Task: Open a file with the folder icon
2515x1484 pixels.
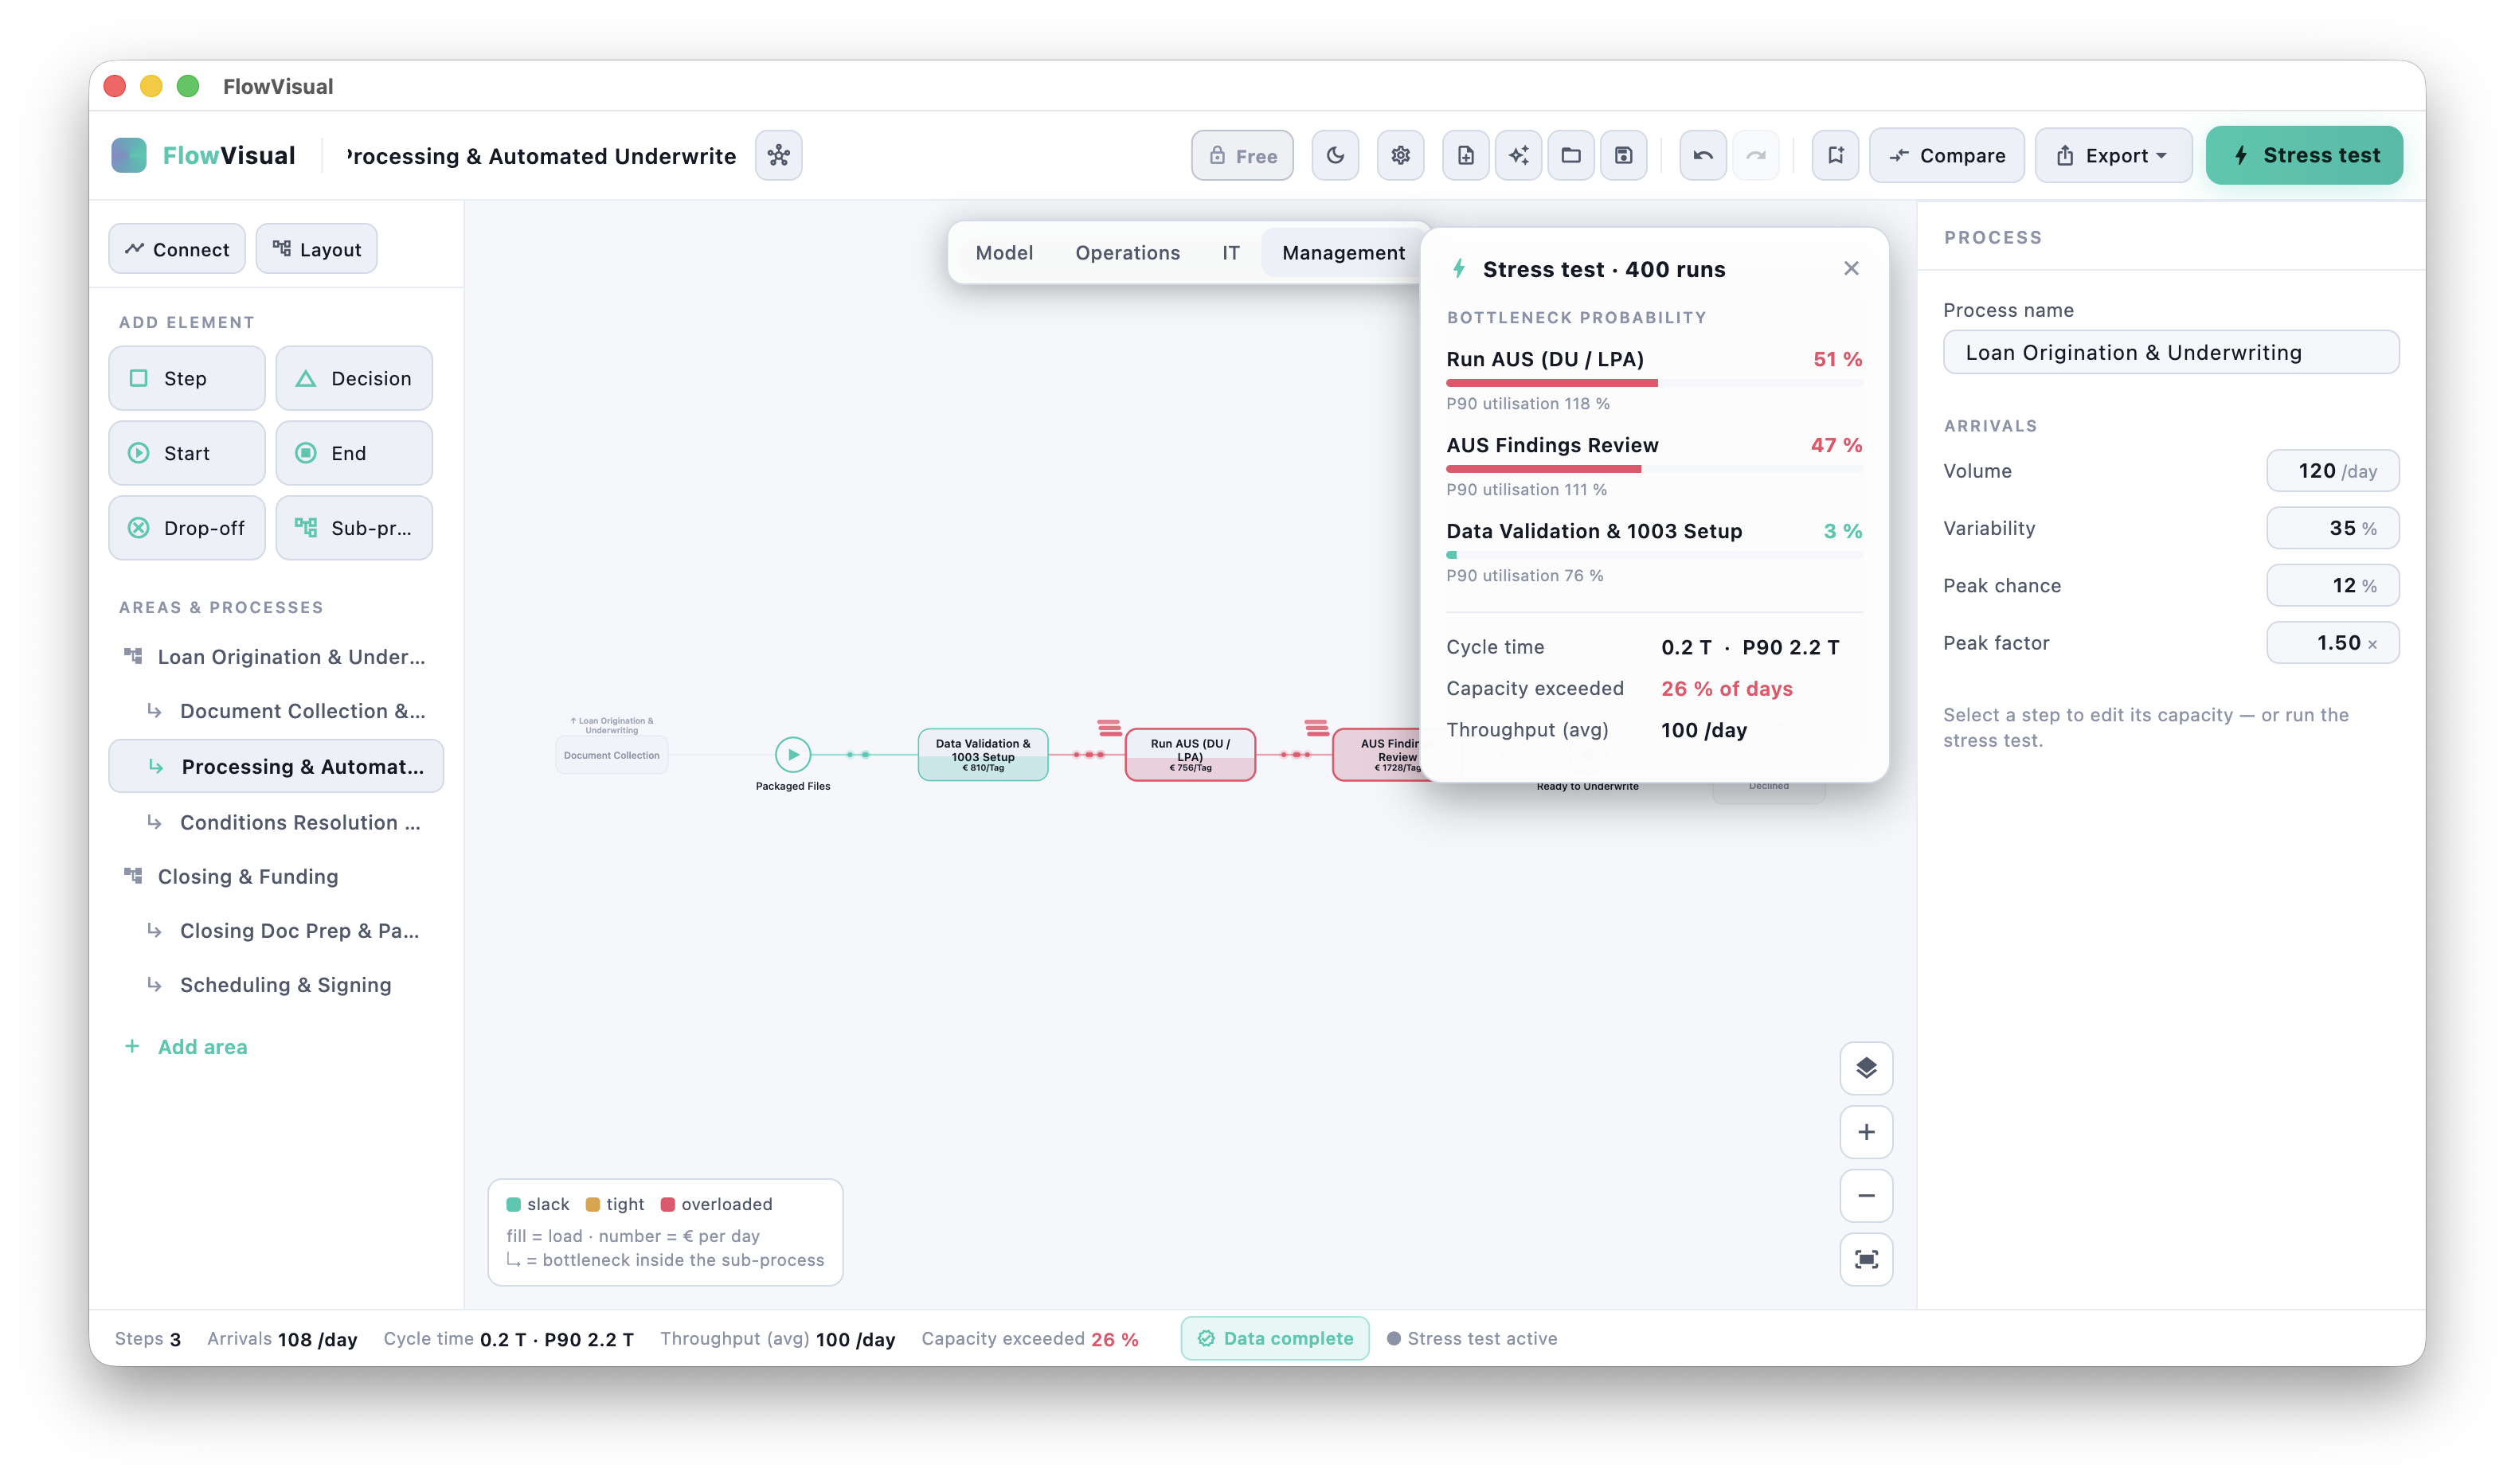Action: tap(1571, 155)
